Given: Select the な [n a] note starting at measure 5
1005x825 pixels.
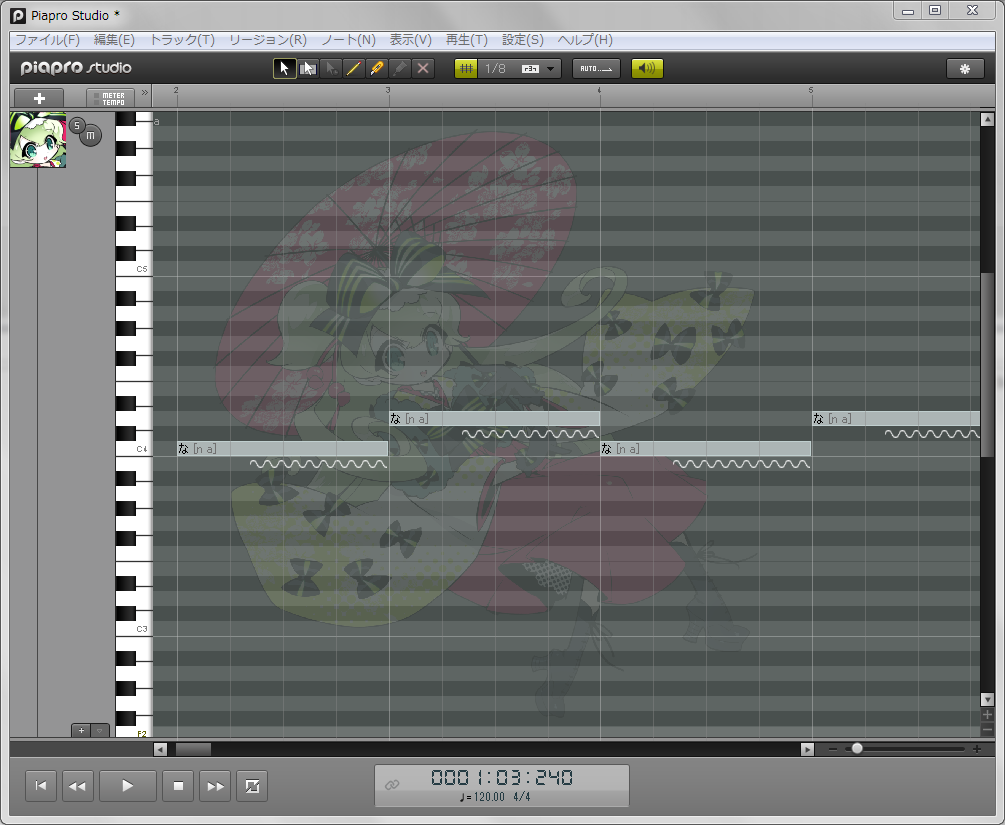Looking at the screenshot, I should click(x=896, y=419).
